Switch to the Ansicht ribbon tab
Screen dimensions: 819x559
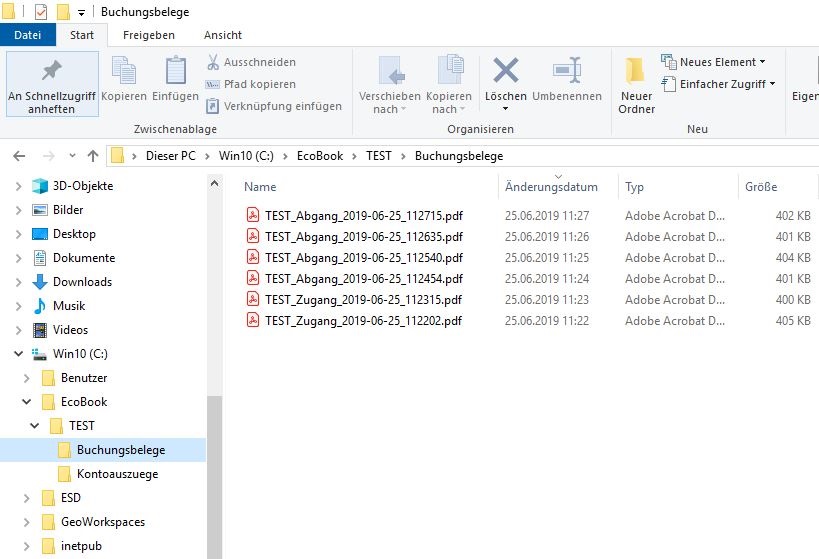coord(223,35)
